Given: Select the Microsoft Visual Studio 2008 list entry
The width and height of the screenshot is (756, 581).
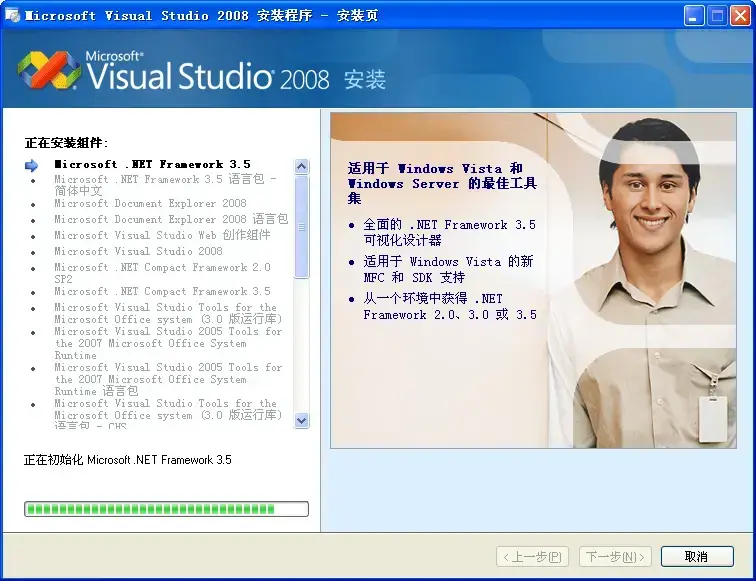Looking at the screenshot, I should [138, 251].
